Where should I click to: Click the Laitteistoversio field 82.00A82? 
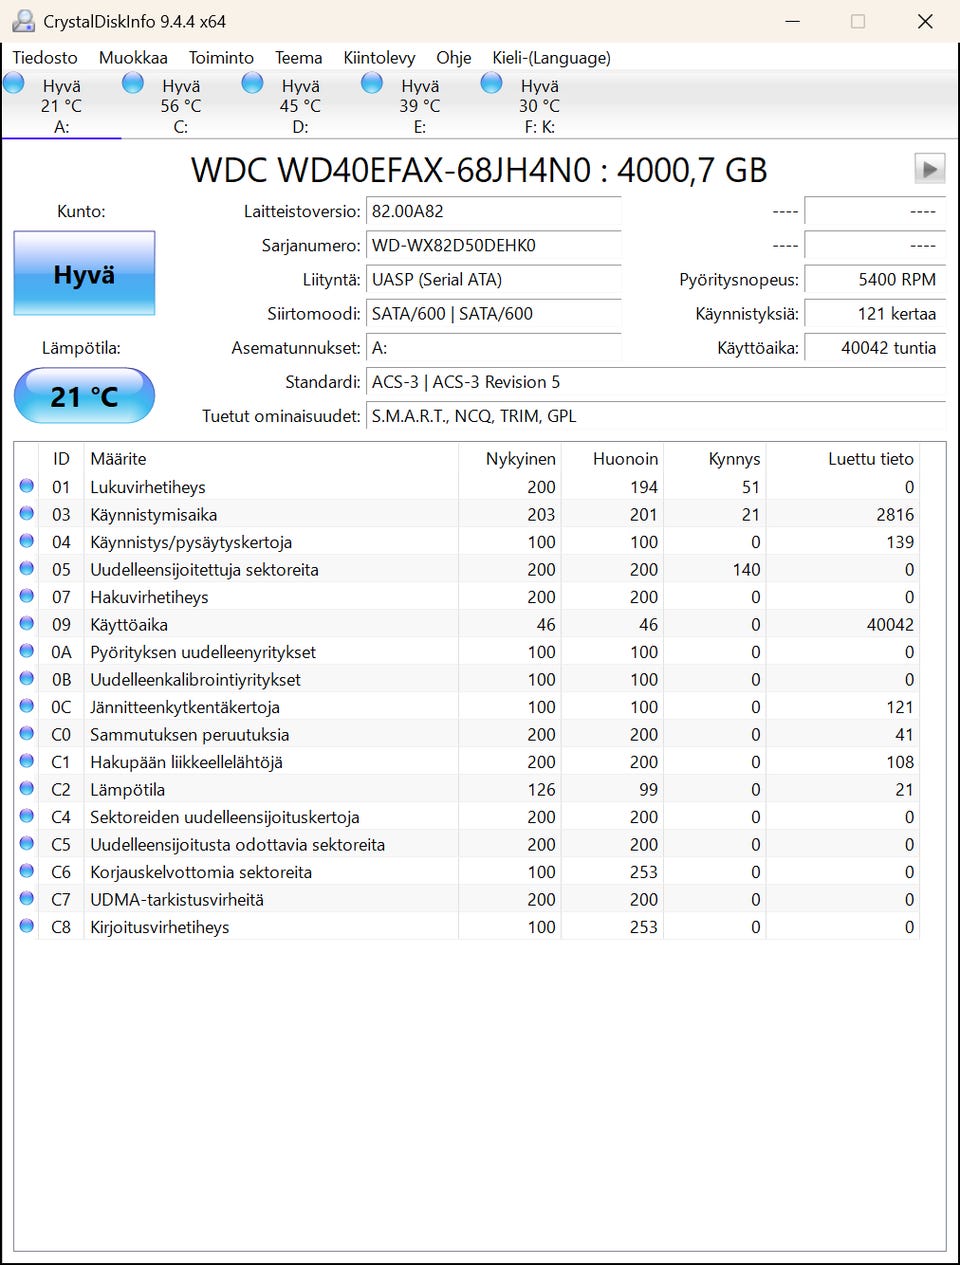tap(494, 212)
